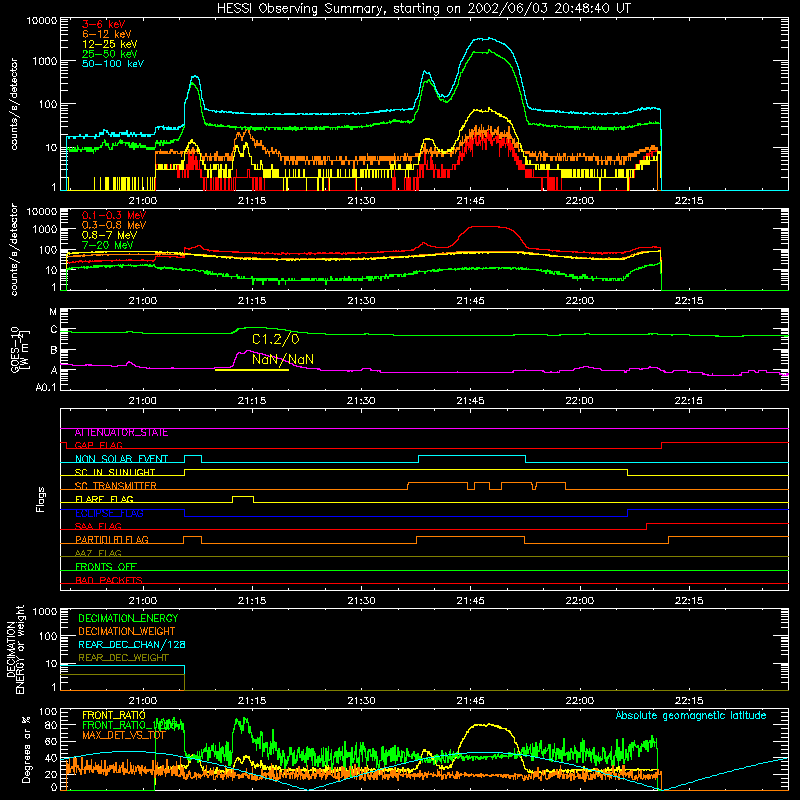Click 21:45 tick label under top panel
The image size is (800, 800).
(470, 201)
